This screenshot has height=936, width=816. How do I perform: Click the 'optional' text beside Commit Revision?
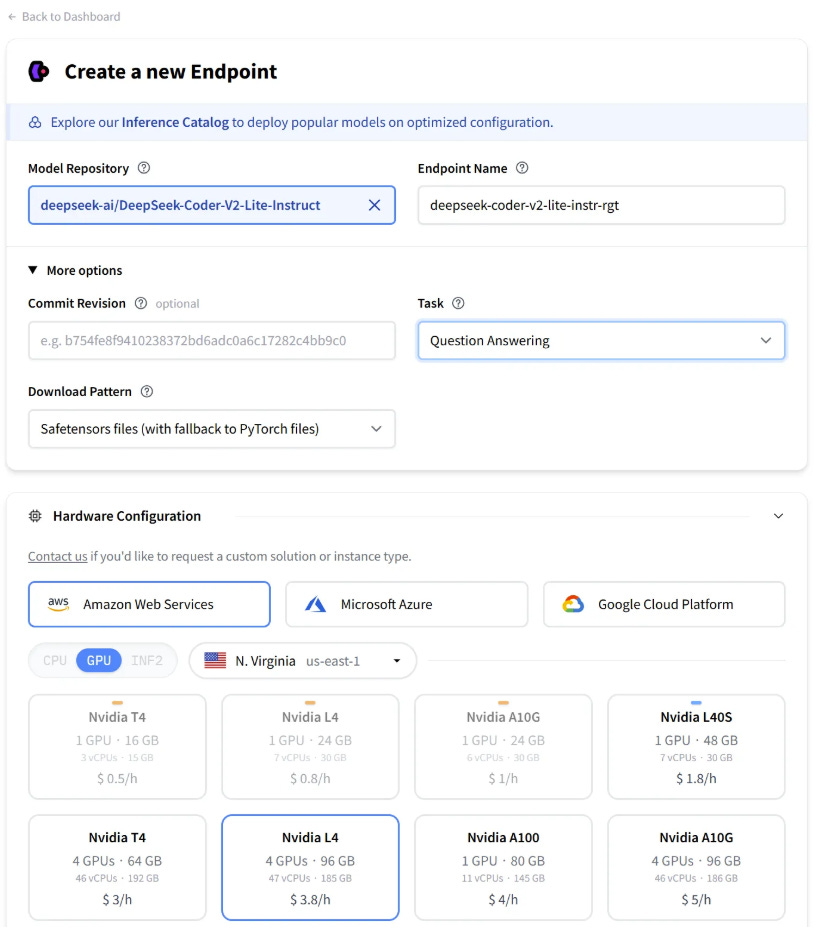pos(177,304)
